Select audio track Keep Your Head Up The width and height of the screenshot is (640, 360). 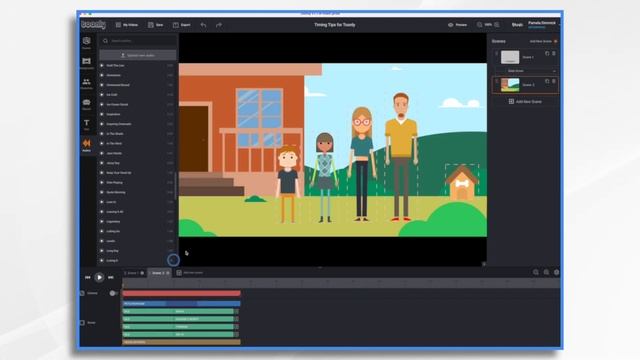(x=119, y=173)
